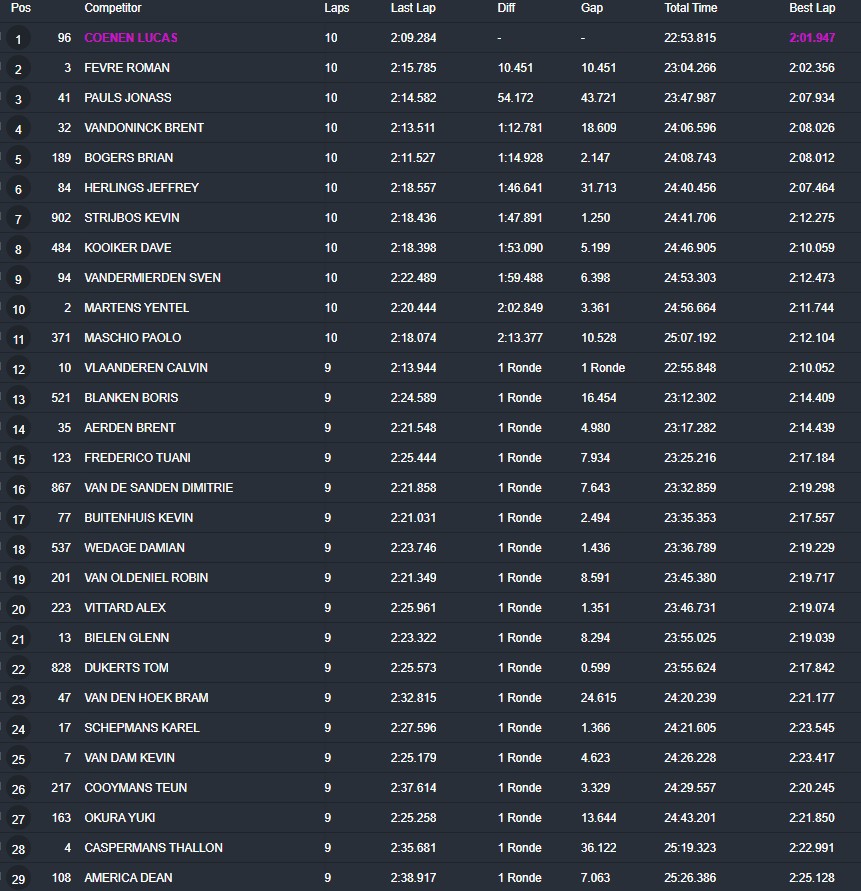Select the FEVRE ROMAN competitor name
The width and height of the screenshot is (861, 891).
click(x=127, y=68)
